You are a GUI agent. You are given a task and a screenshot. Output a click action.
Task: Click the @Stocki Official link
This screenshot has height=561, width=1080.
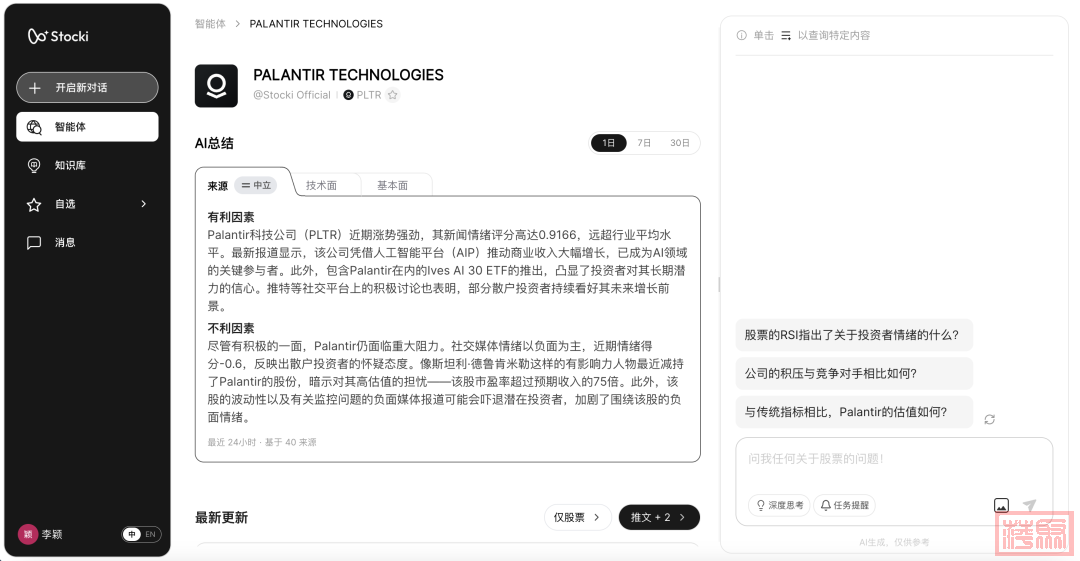(292, 95)
